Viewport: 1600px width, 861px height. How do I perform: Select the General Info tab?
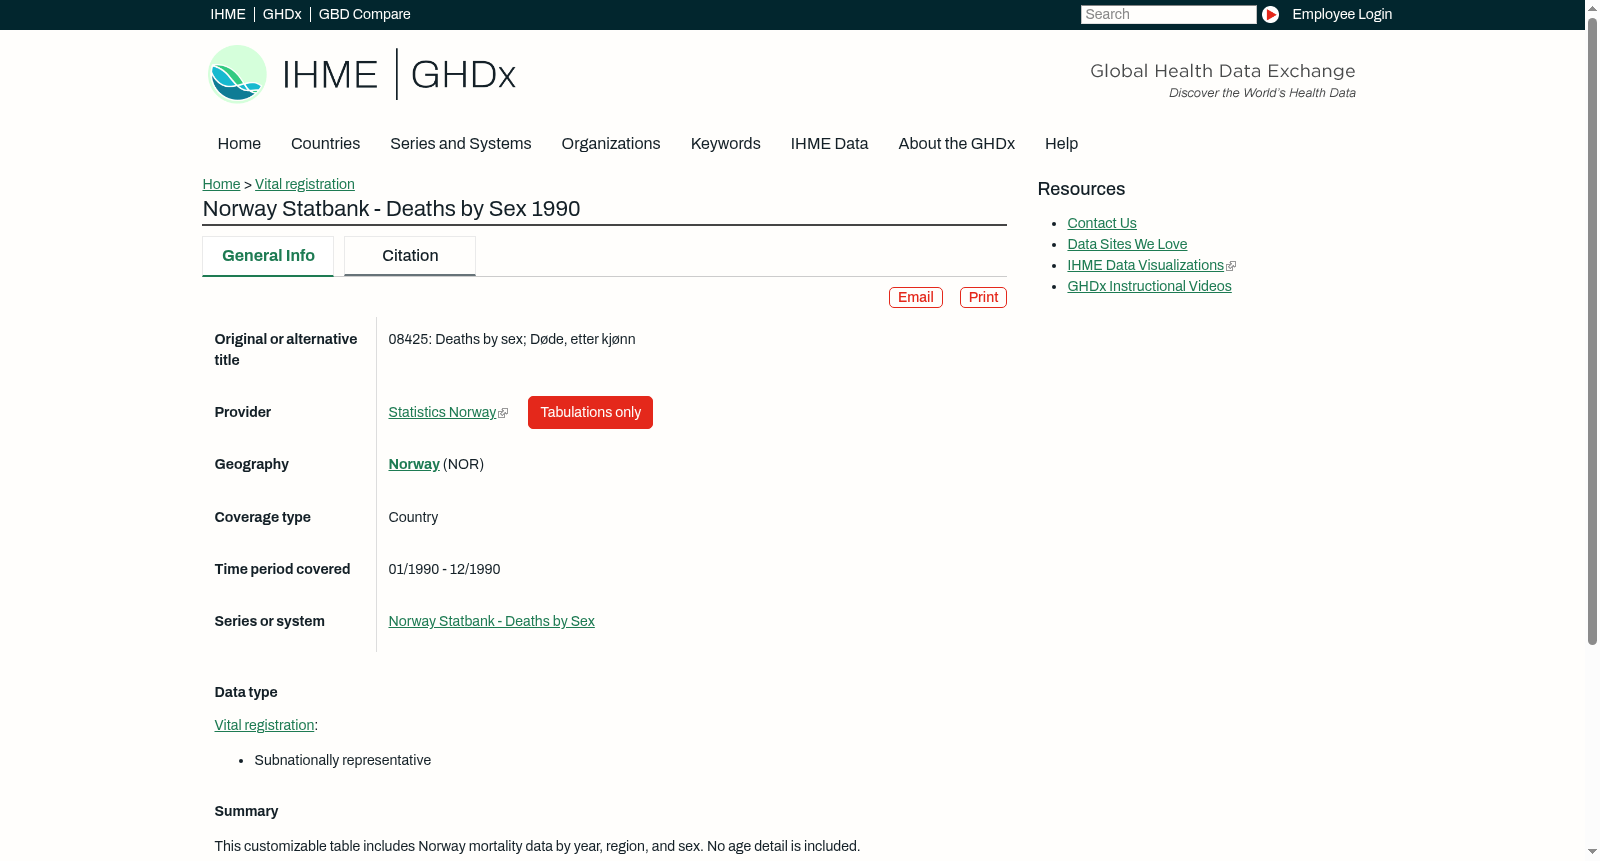[268, 256]
